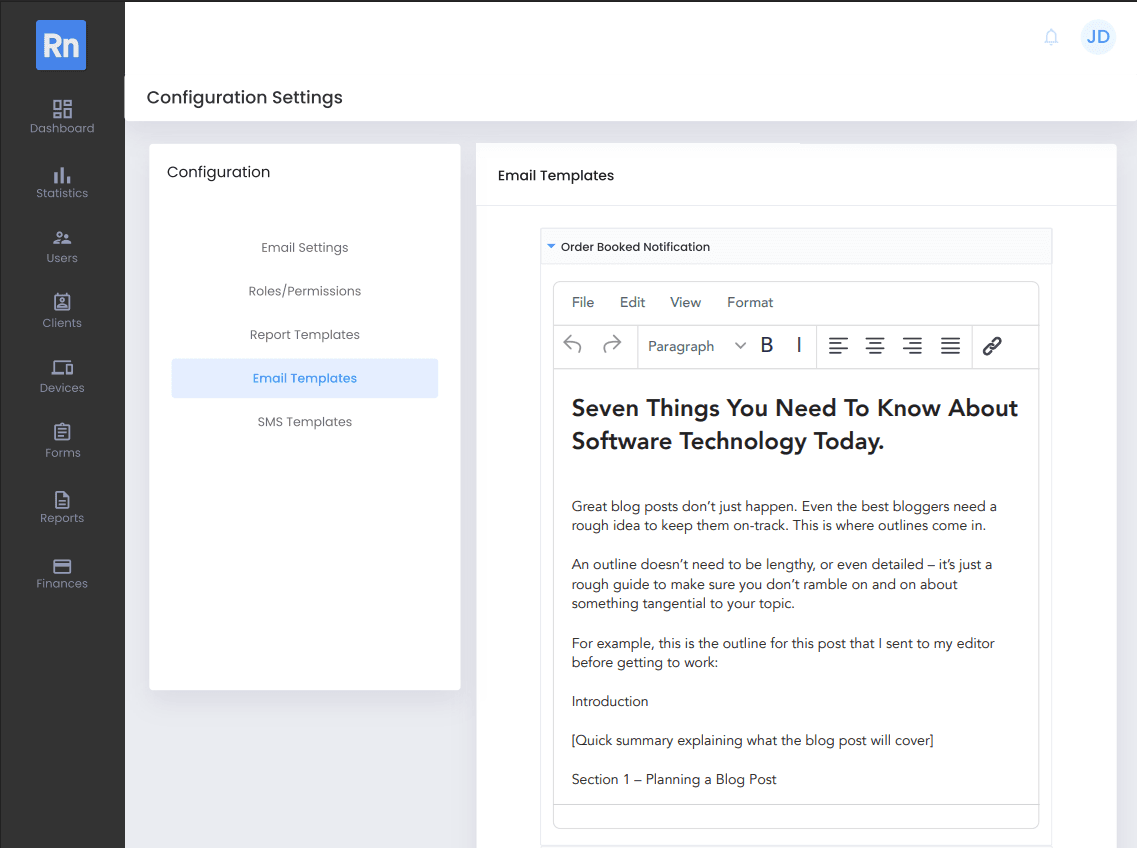The width and height of the screenshot is (1137, 848).
Task: Collapse the Order Booked Notification section
Action: click(551, 247)
